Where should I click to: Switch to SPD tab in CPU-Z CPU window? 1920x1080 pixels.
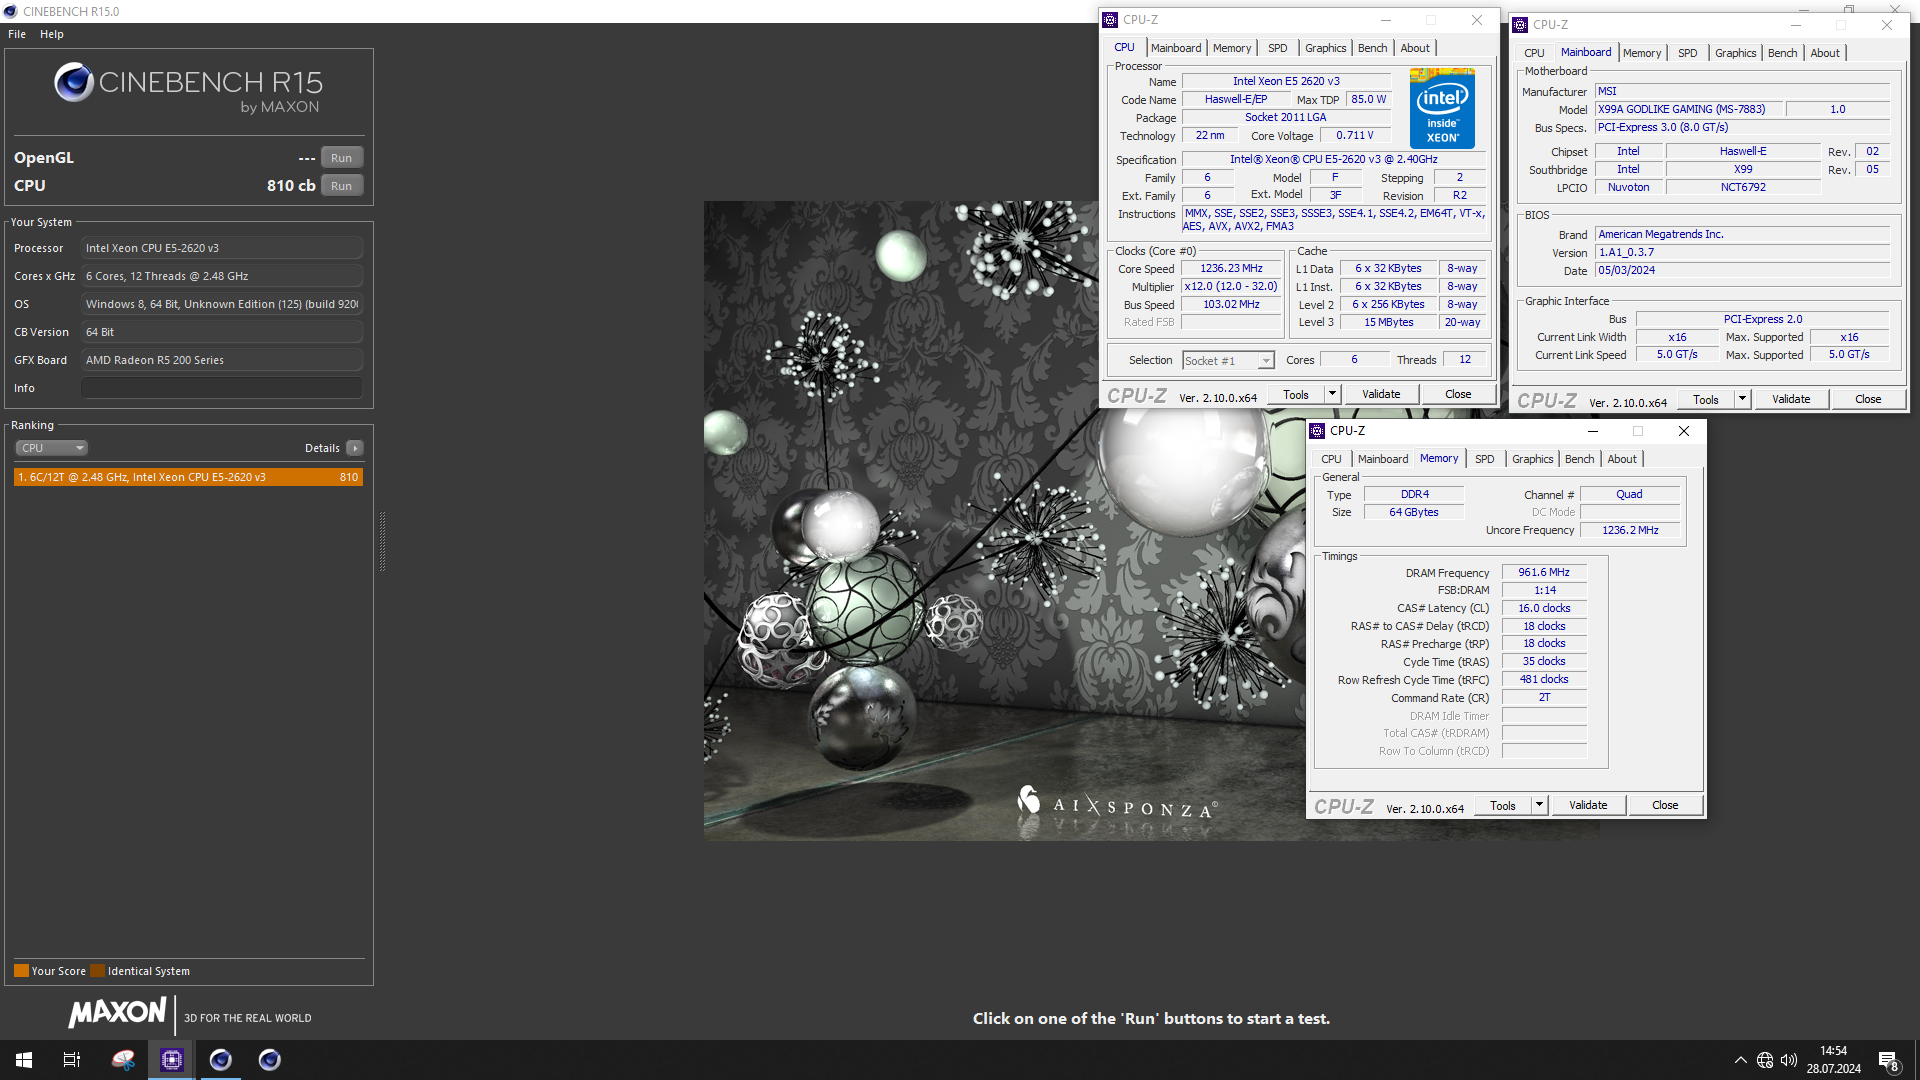[1278, 48]
